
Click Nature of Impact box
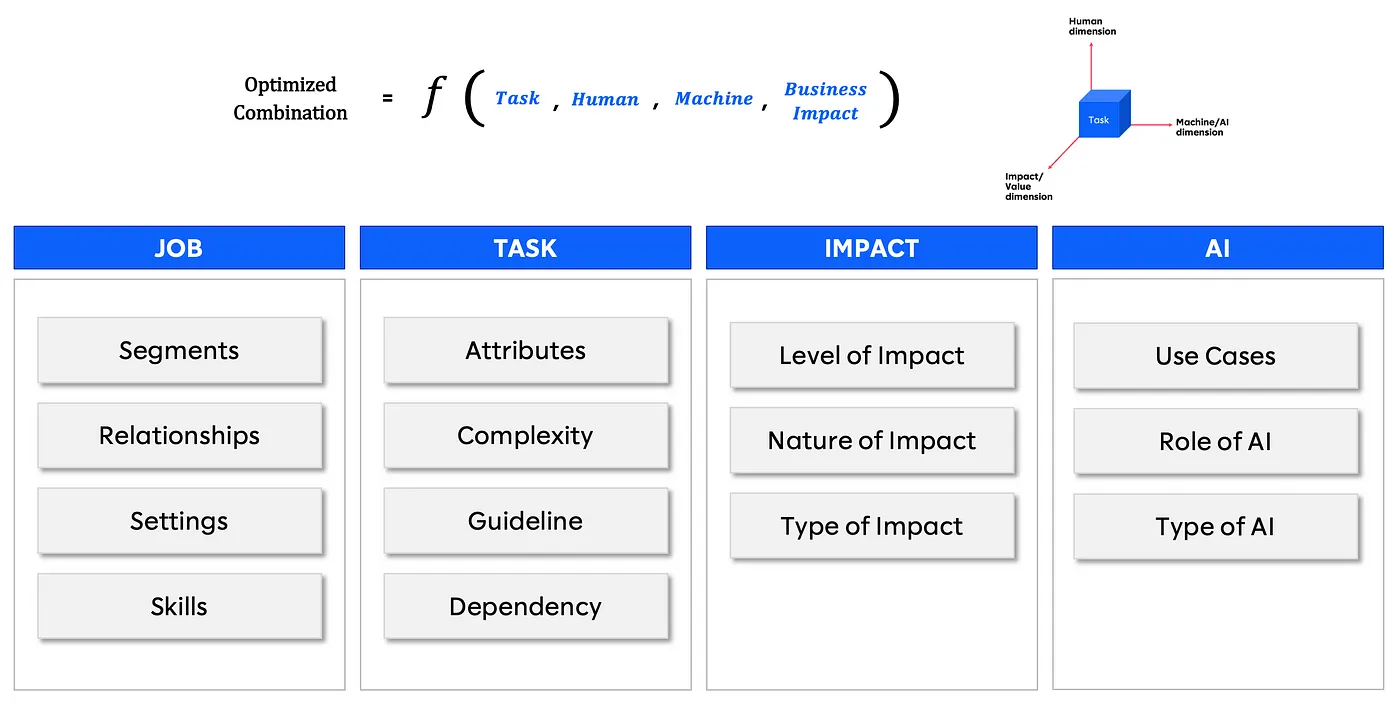872,441
